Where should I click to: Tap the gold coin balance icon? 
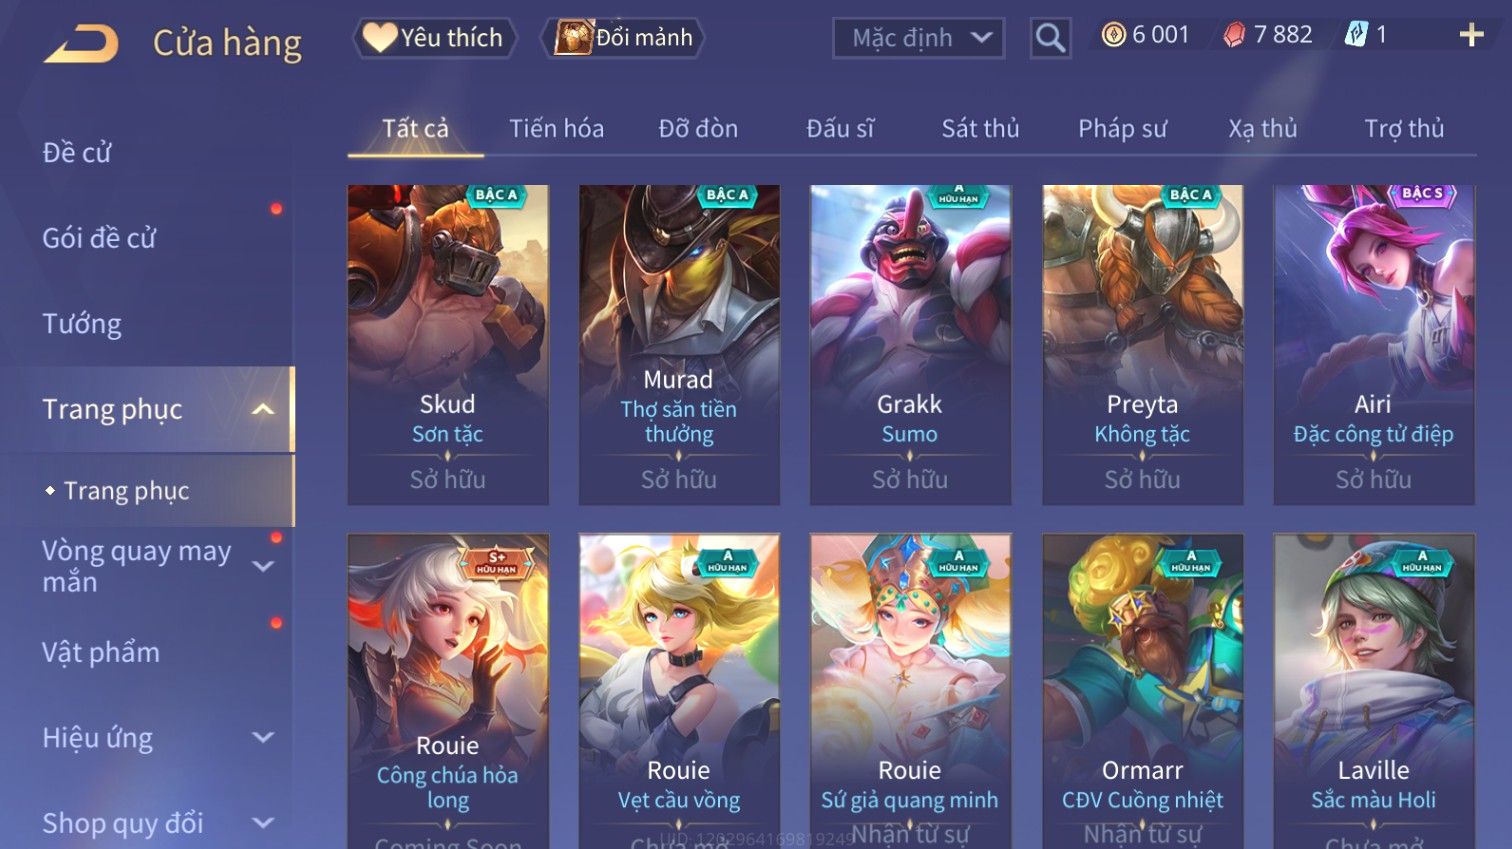pyautogui.click(x=1113, y=35)
